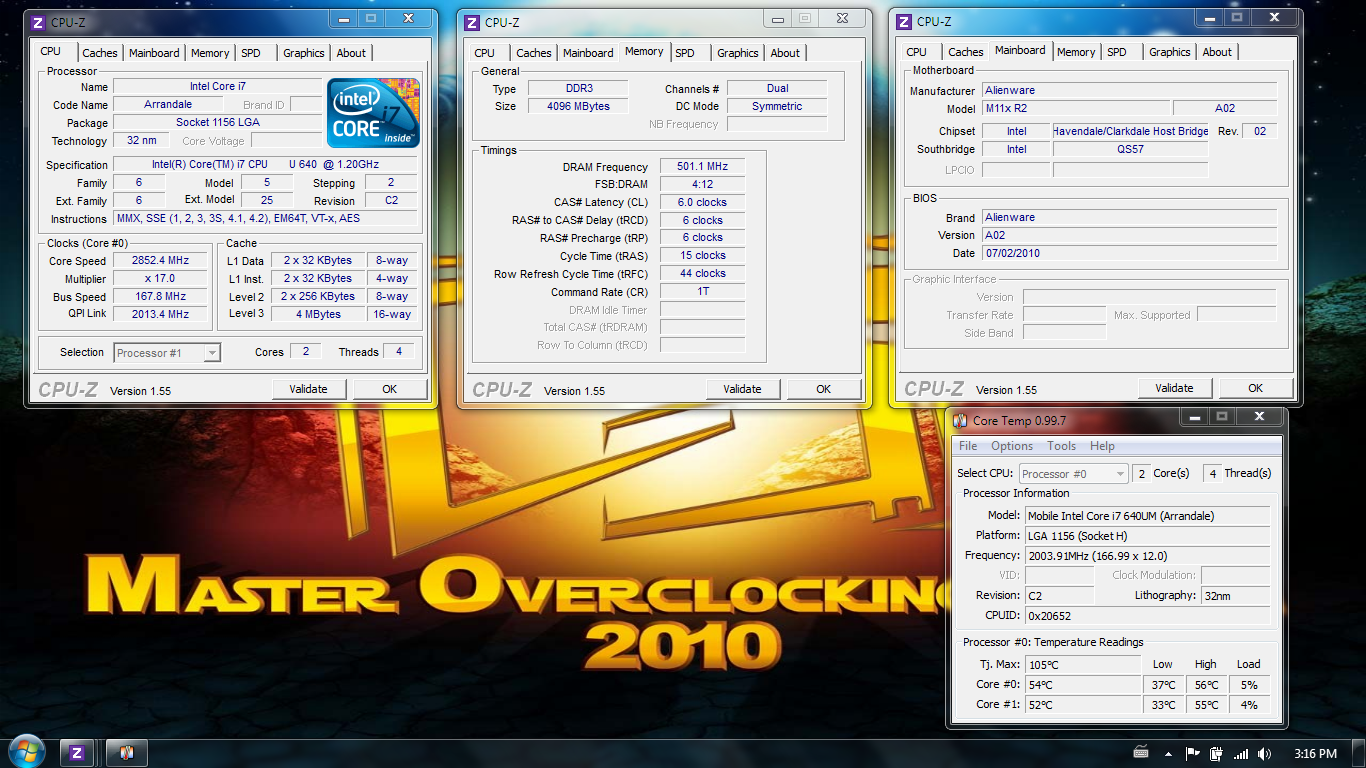Click on-screen keyboard tray icon
This screenshot has height=768, width=1366.
(1141, 752)
